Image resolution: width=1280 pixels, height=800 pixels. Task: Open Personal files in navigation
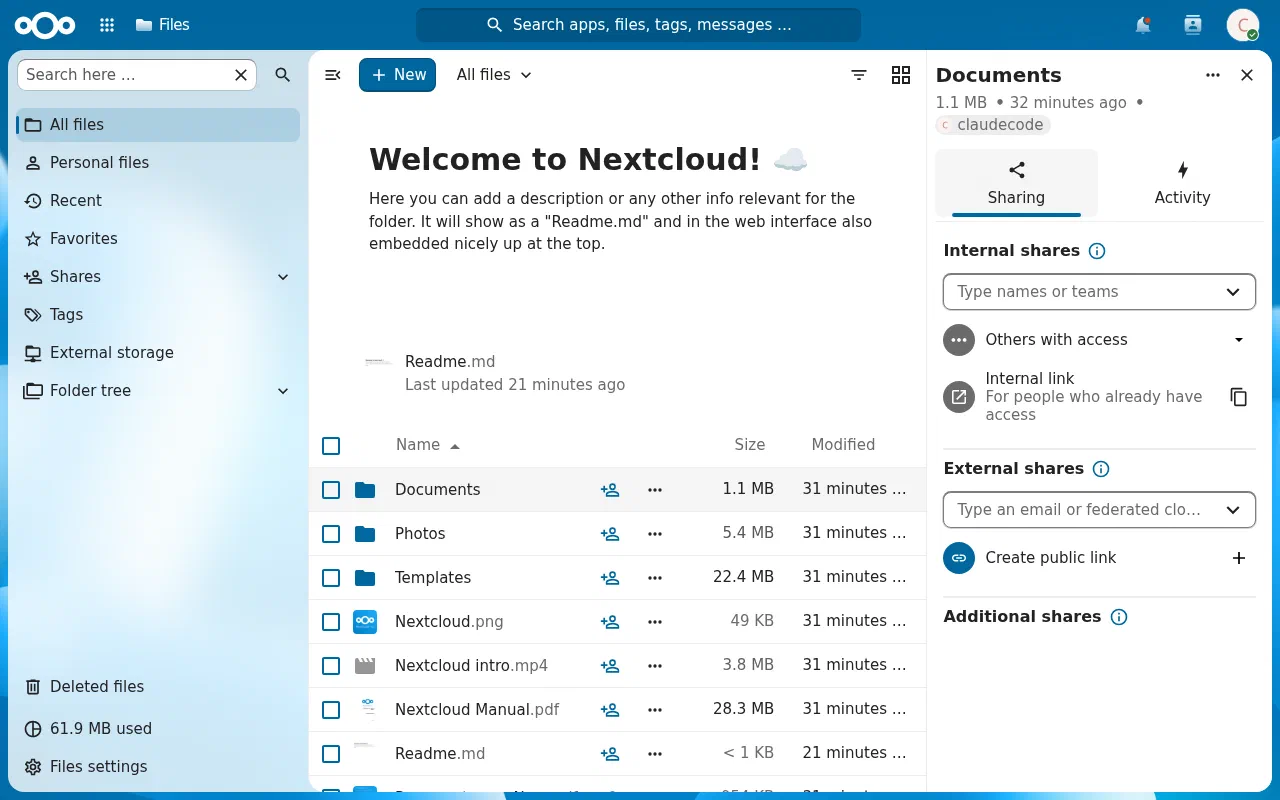tap(158, 163)
